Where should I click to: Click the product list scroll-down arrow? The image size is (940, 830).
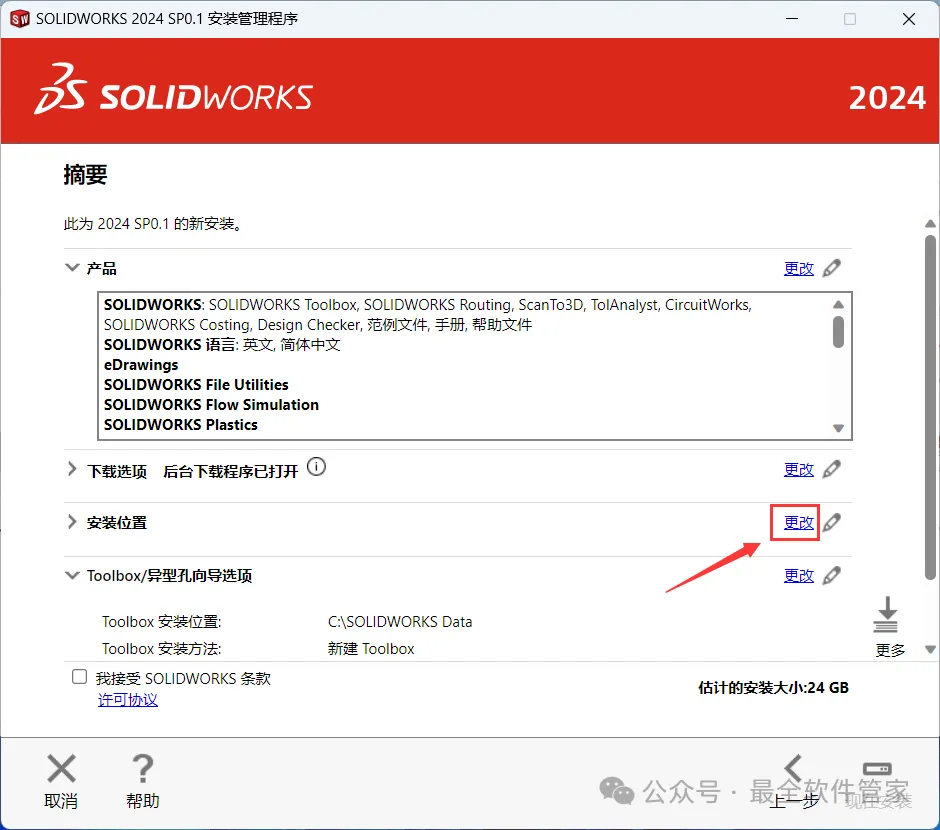tap(838, 428)
